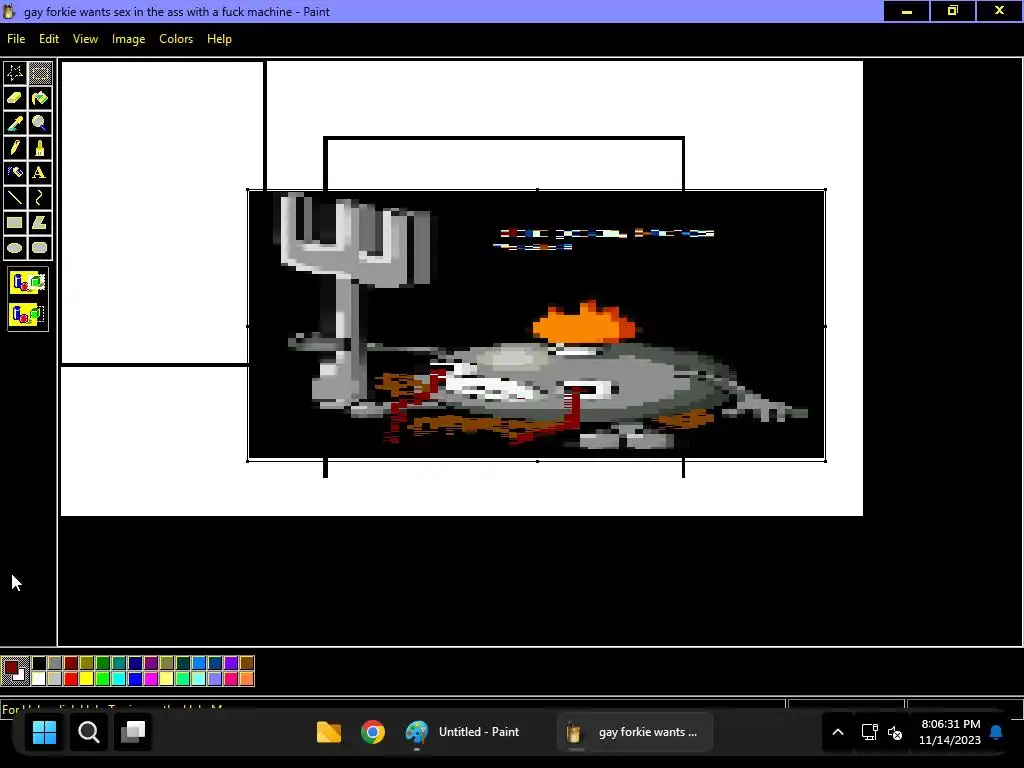Expand the hidden system tray icons chevron

click(x=838, y=732)
